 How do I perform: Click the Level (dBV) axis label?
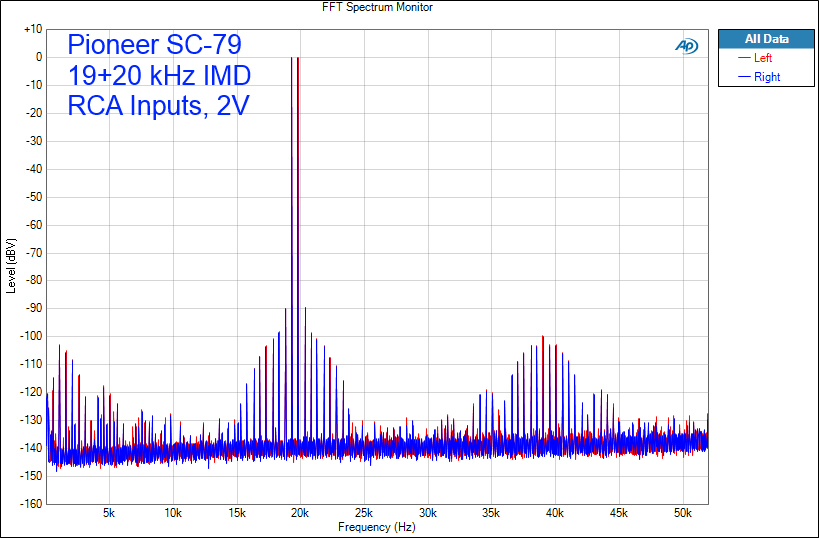[11, 266]
